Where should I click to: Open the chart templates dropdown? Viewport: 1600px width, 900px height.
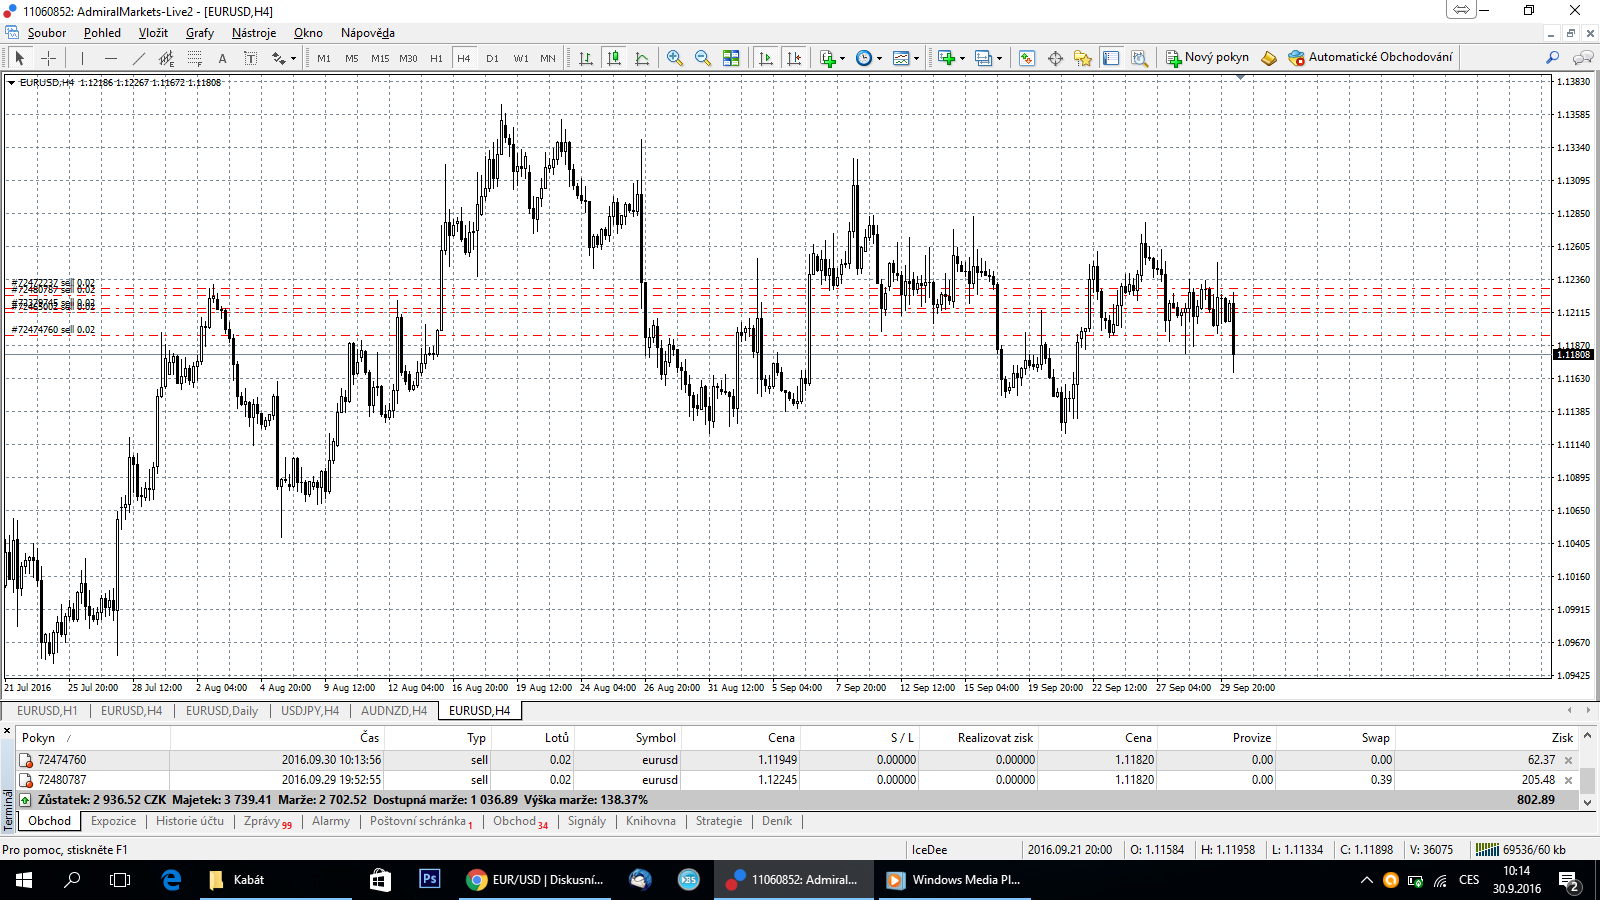[906, 58]
